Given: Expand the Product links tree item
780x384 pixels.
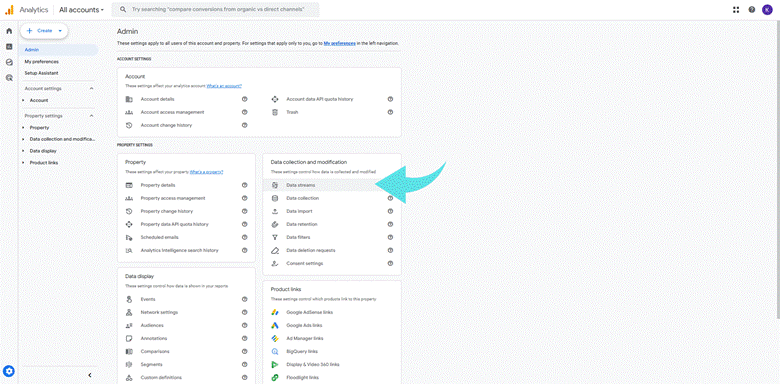Looking at the screenshot, I should click(x=23, y=163).
